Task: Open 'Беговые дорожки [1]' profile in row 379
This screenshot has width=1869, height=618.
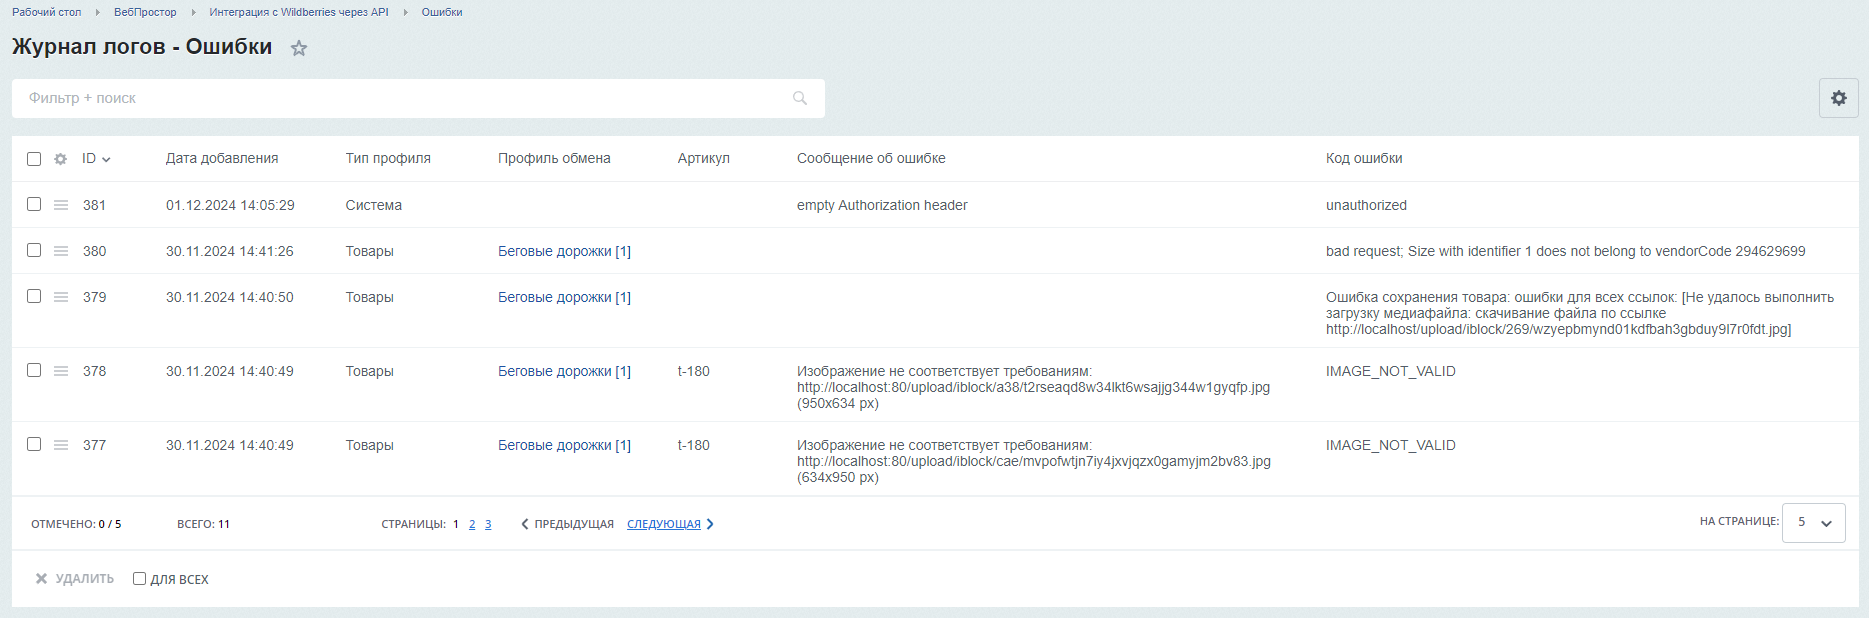Action: tap(564, 297)
